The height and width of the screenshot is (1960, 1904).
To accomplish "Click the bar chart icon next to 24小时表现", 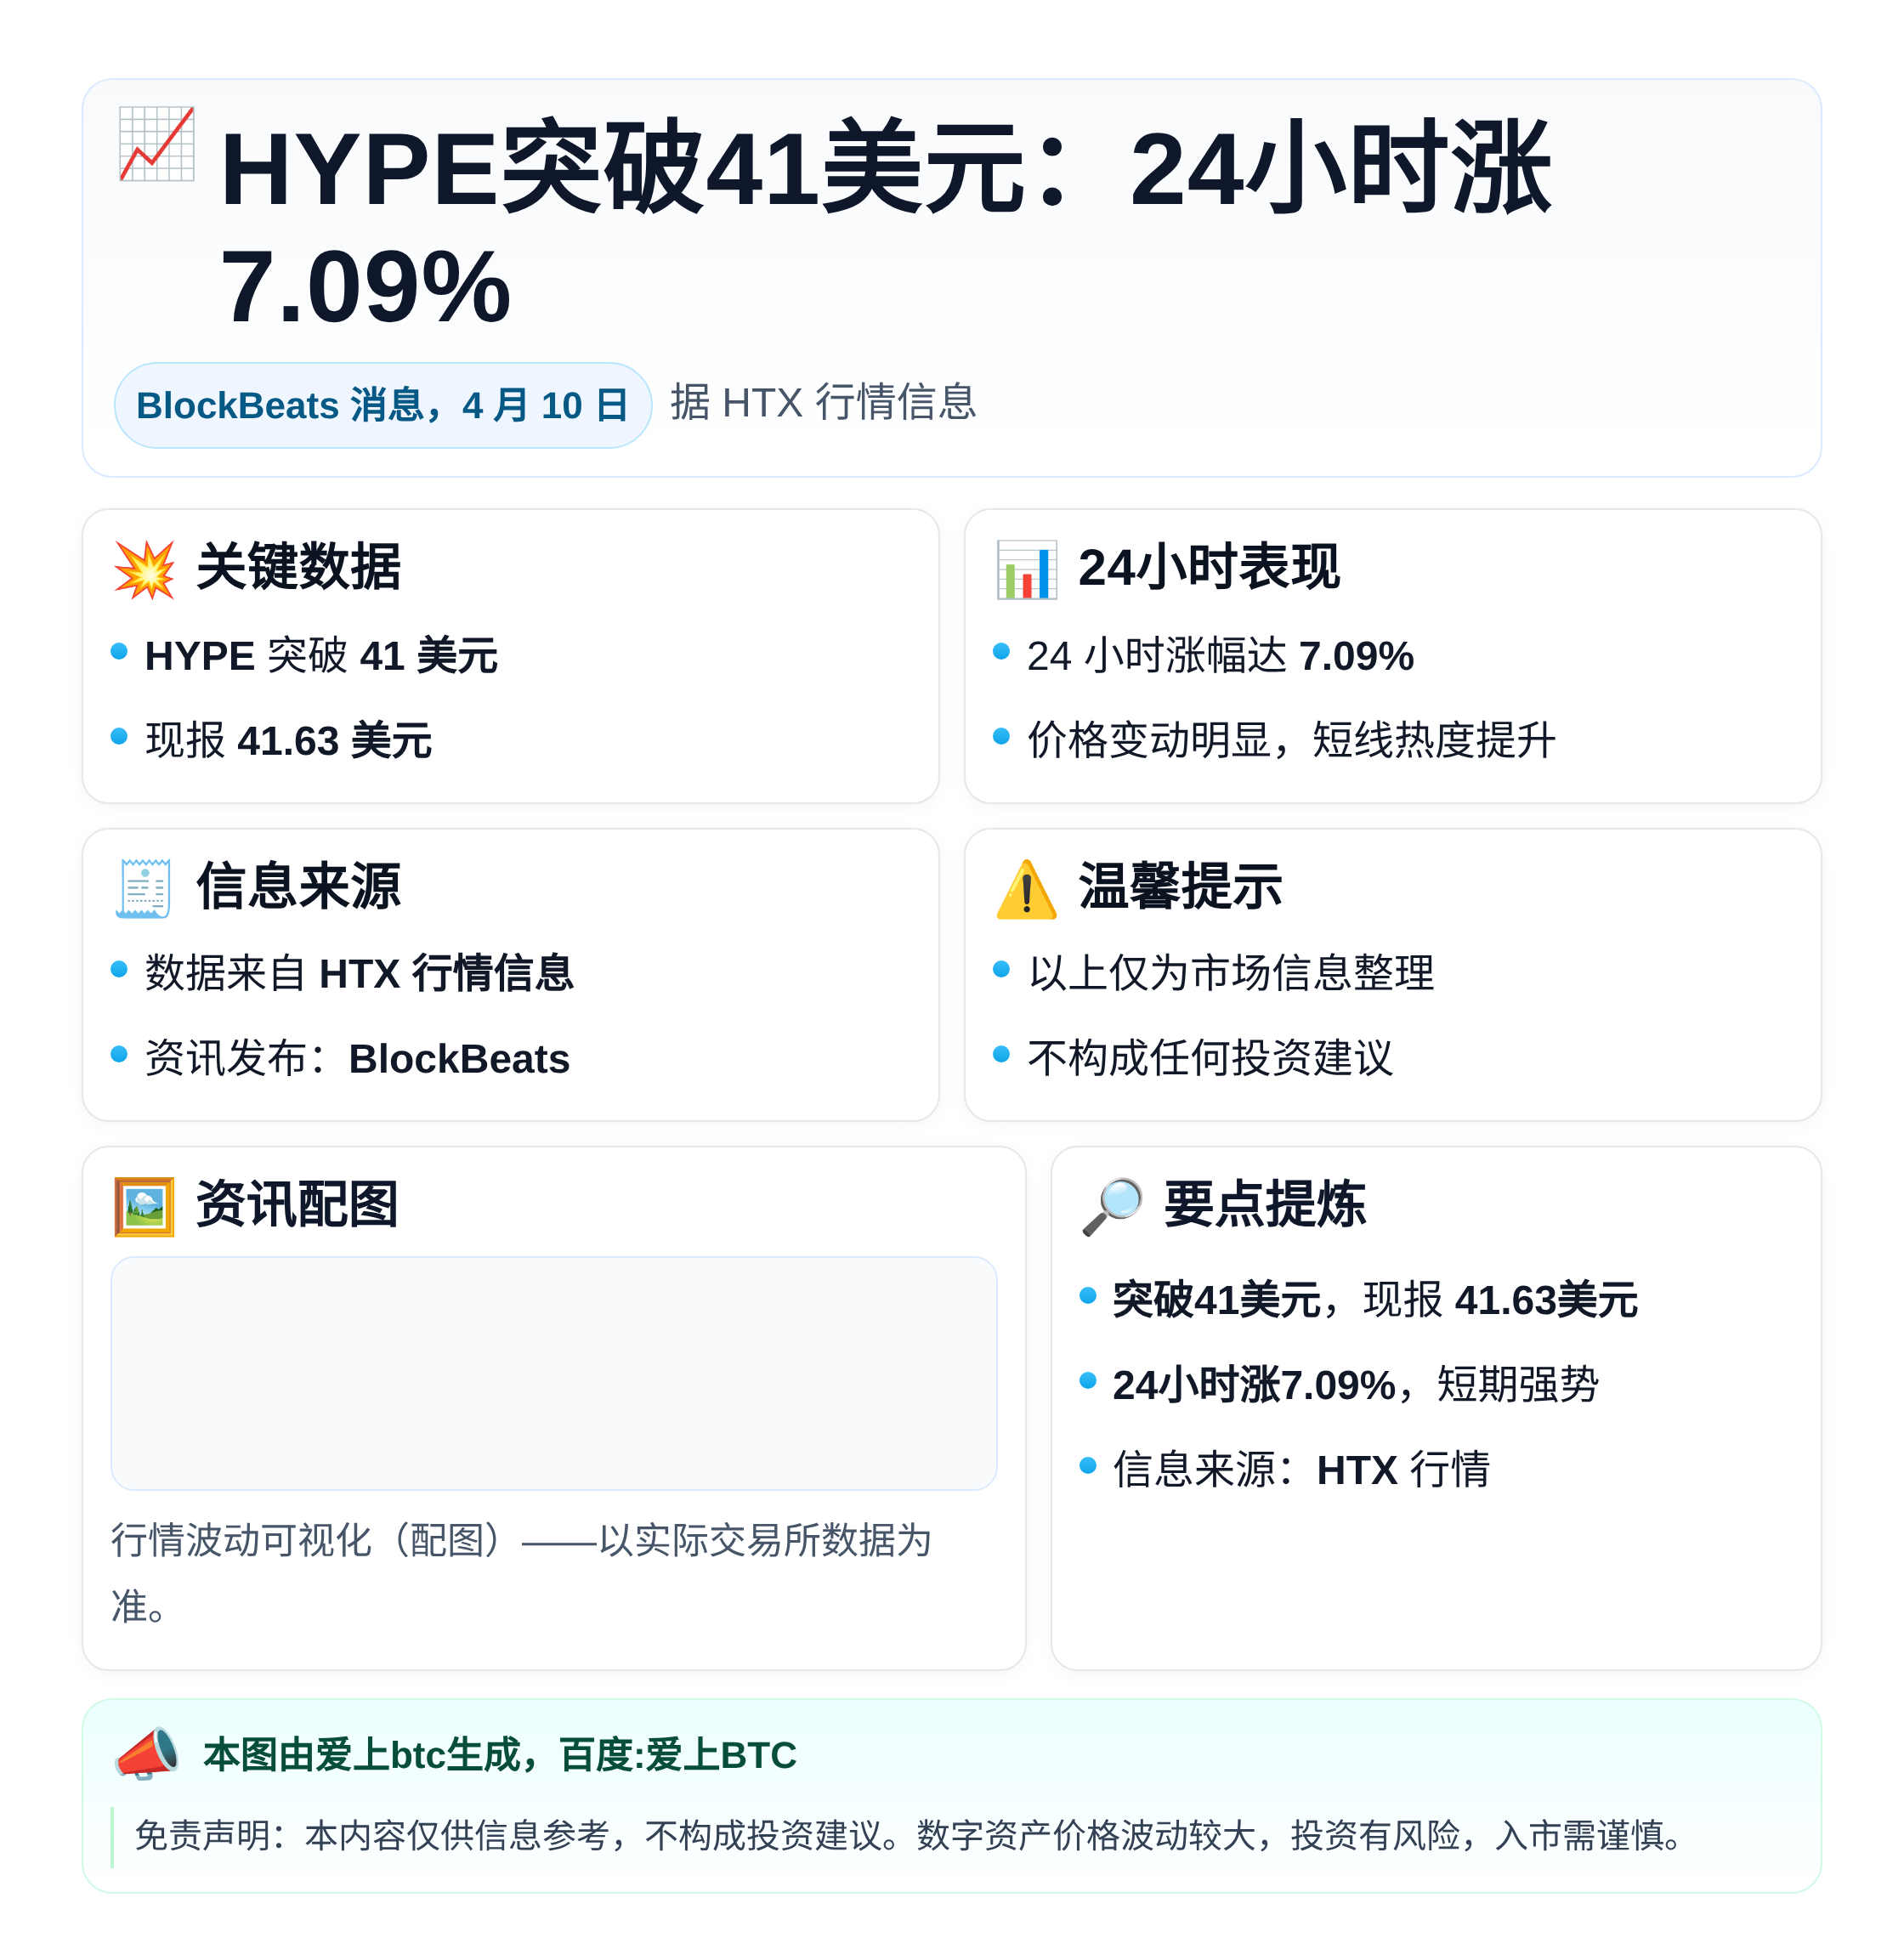I will [x=1027, y=569].
